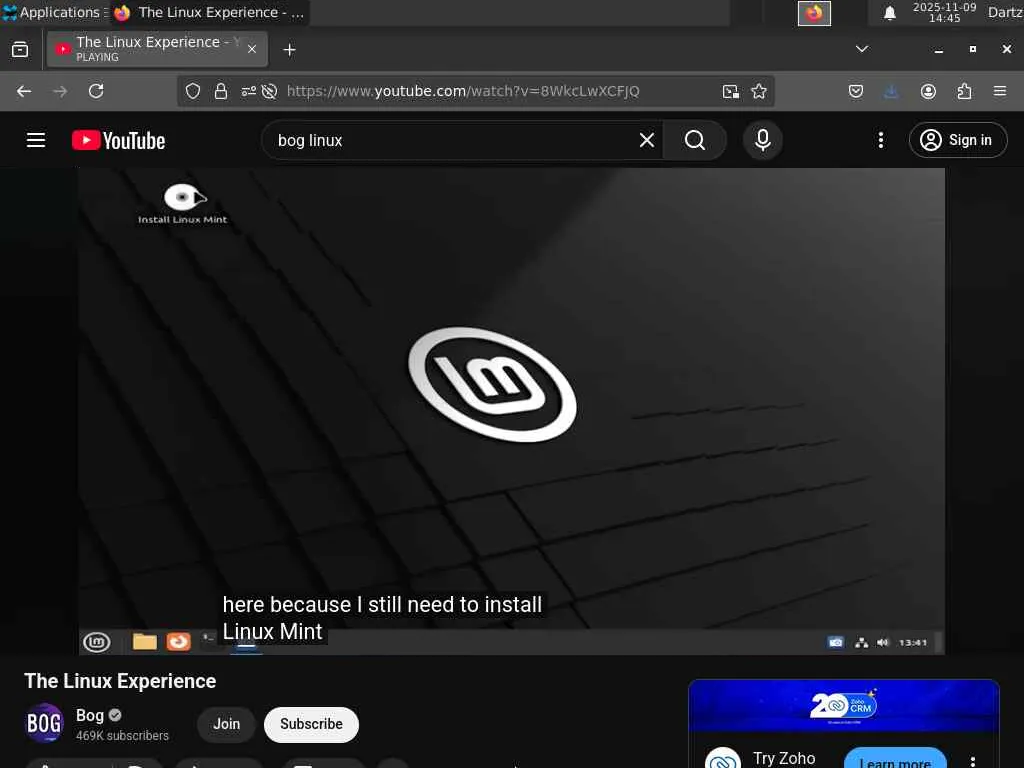The height and width of the screenshot is (768, 1024).
Task: Clear the search text with X
Action: pyautogui.click(x=647, y=140)
